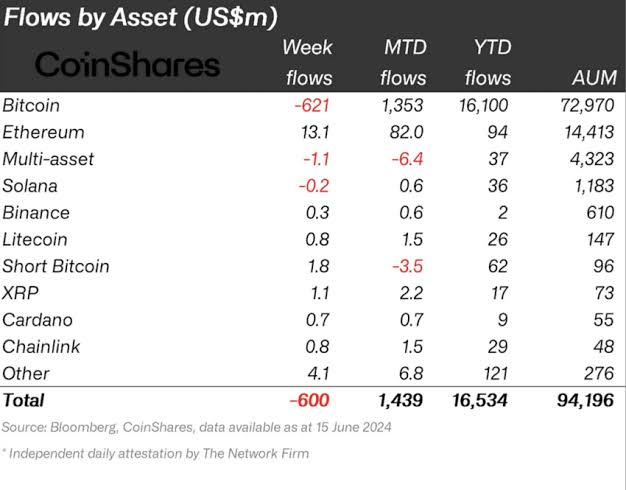
Task: Select the Short Bitcoin row label
Action: [x=56, y=266]
